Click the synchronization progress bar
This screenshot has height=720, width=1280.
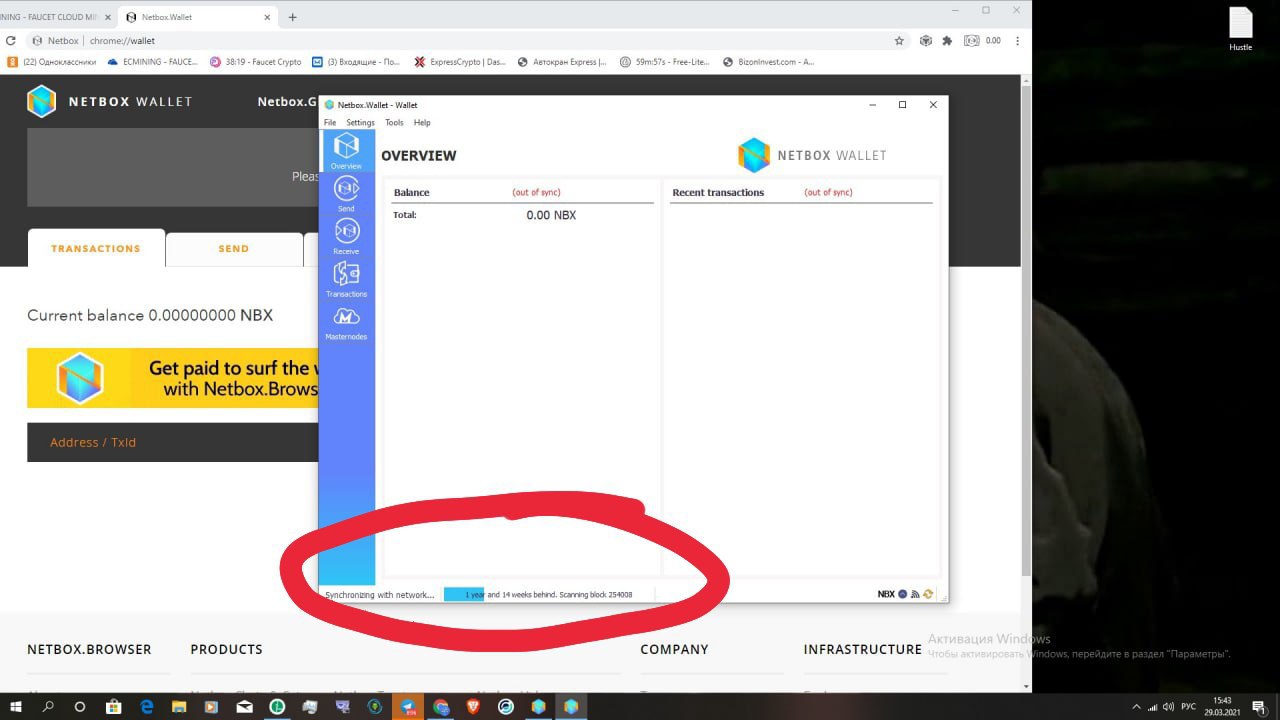tap(550, 594)
